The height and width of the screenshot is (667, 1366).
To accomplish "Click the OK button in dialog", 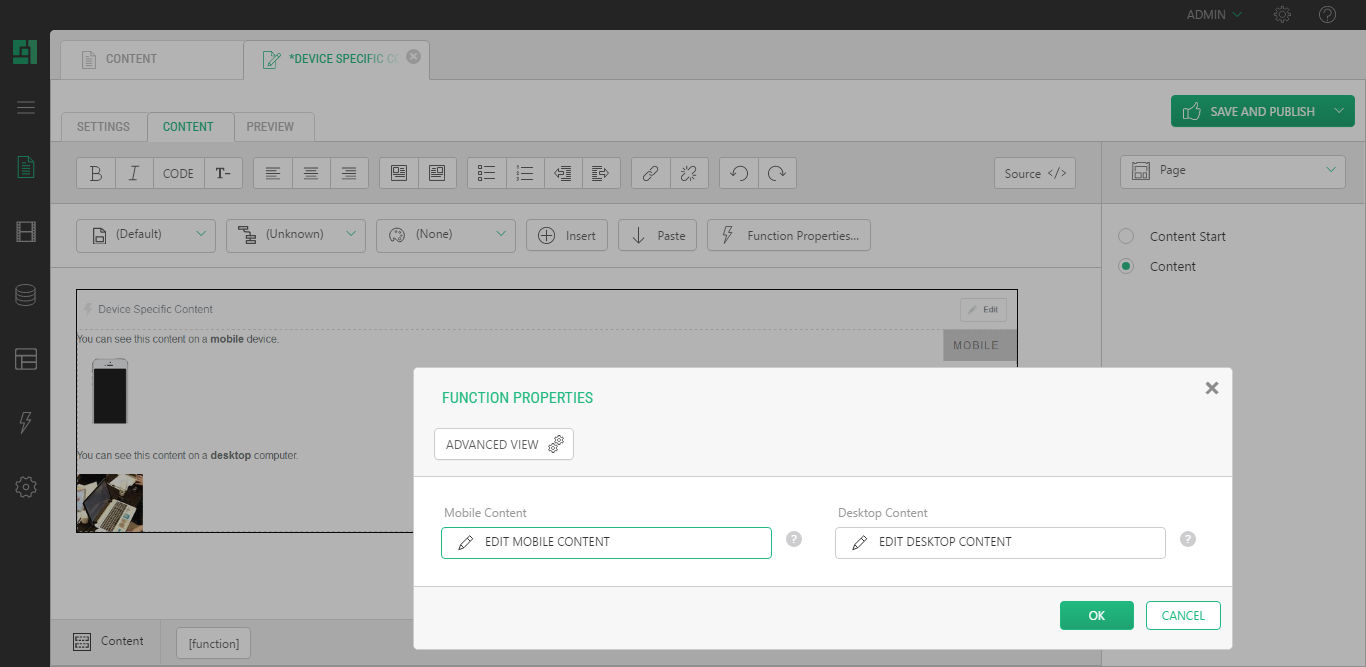I will [x=1096, y=616].
